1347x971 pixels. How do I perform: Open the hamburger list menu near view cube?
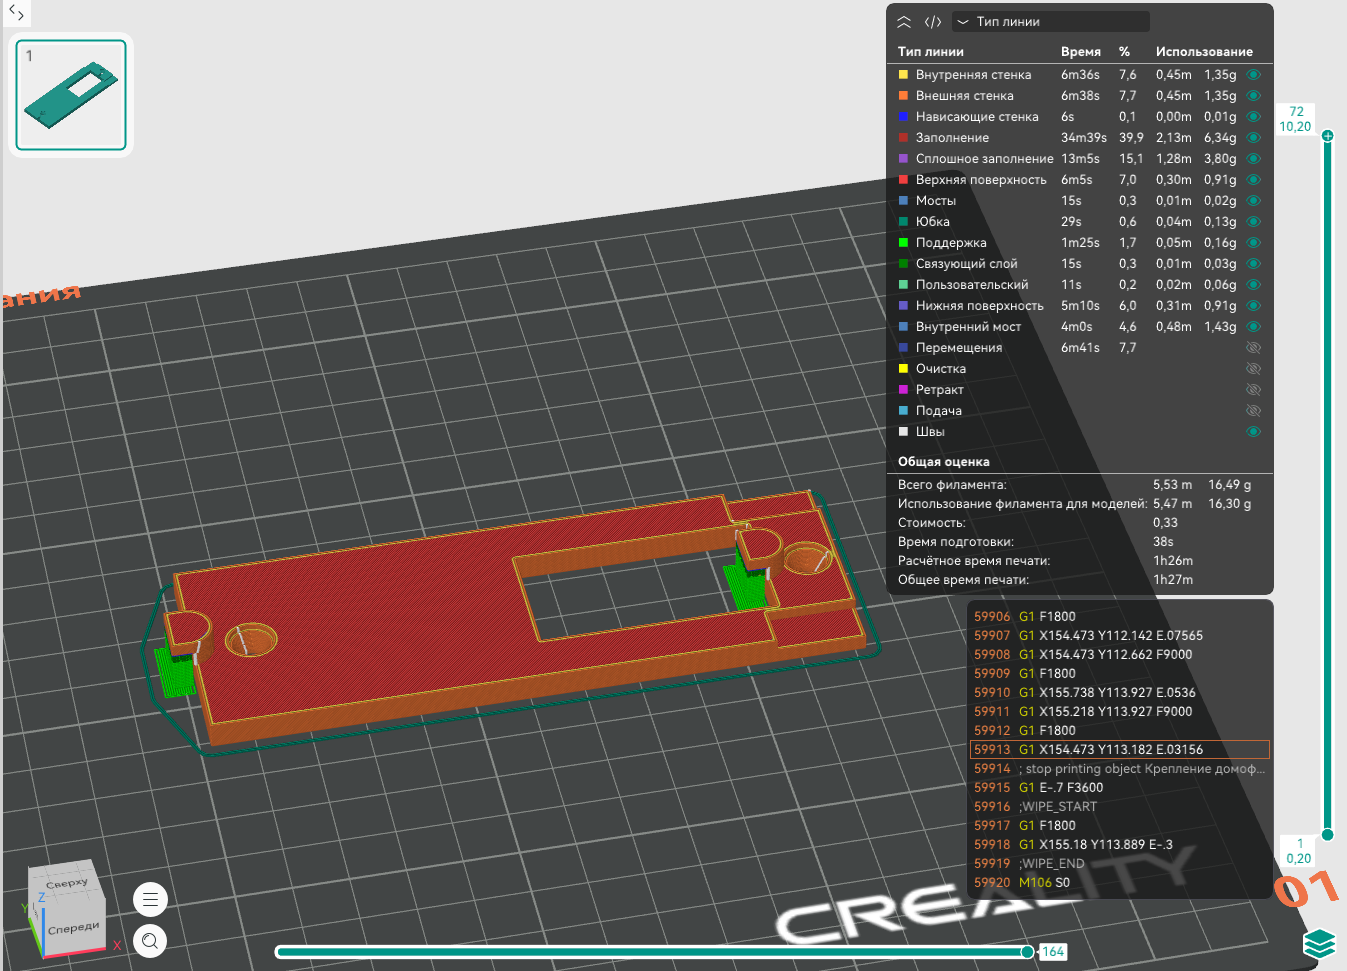[x=150, y=899]
